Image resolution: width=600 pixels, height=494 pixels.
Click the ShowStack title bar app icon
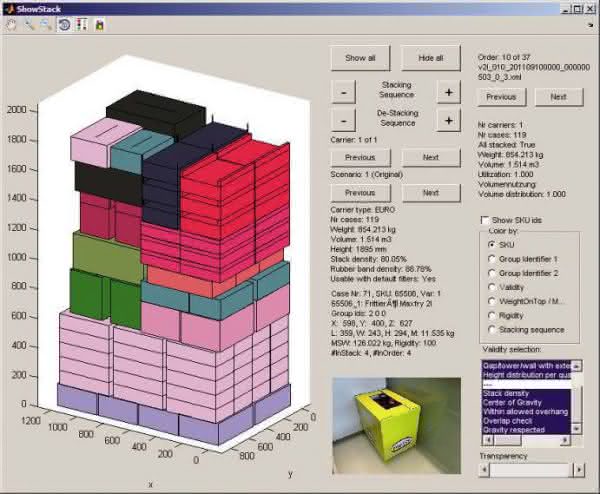[x=10, y=9]
